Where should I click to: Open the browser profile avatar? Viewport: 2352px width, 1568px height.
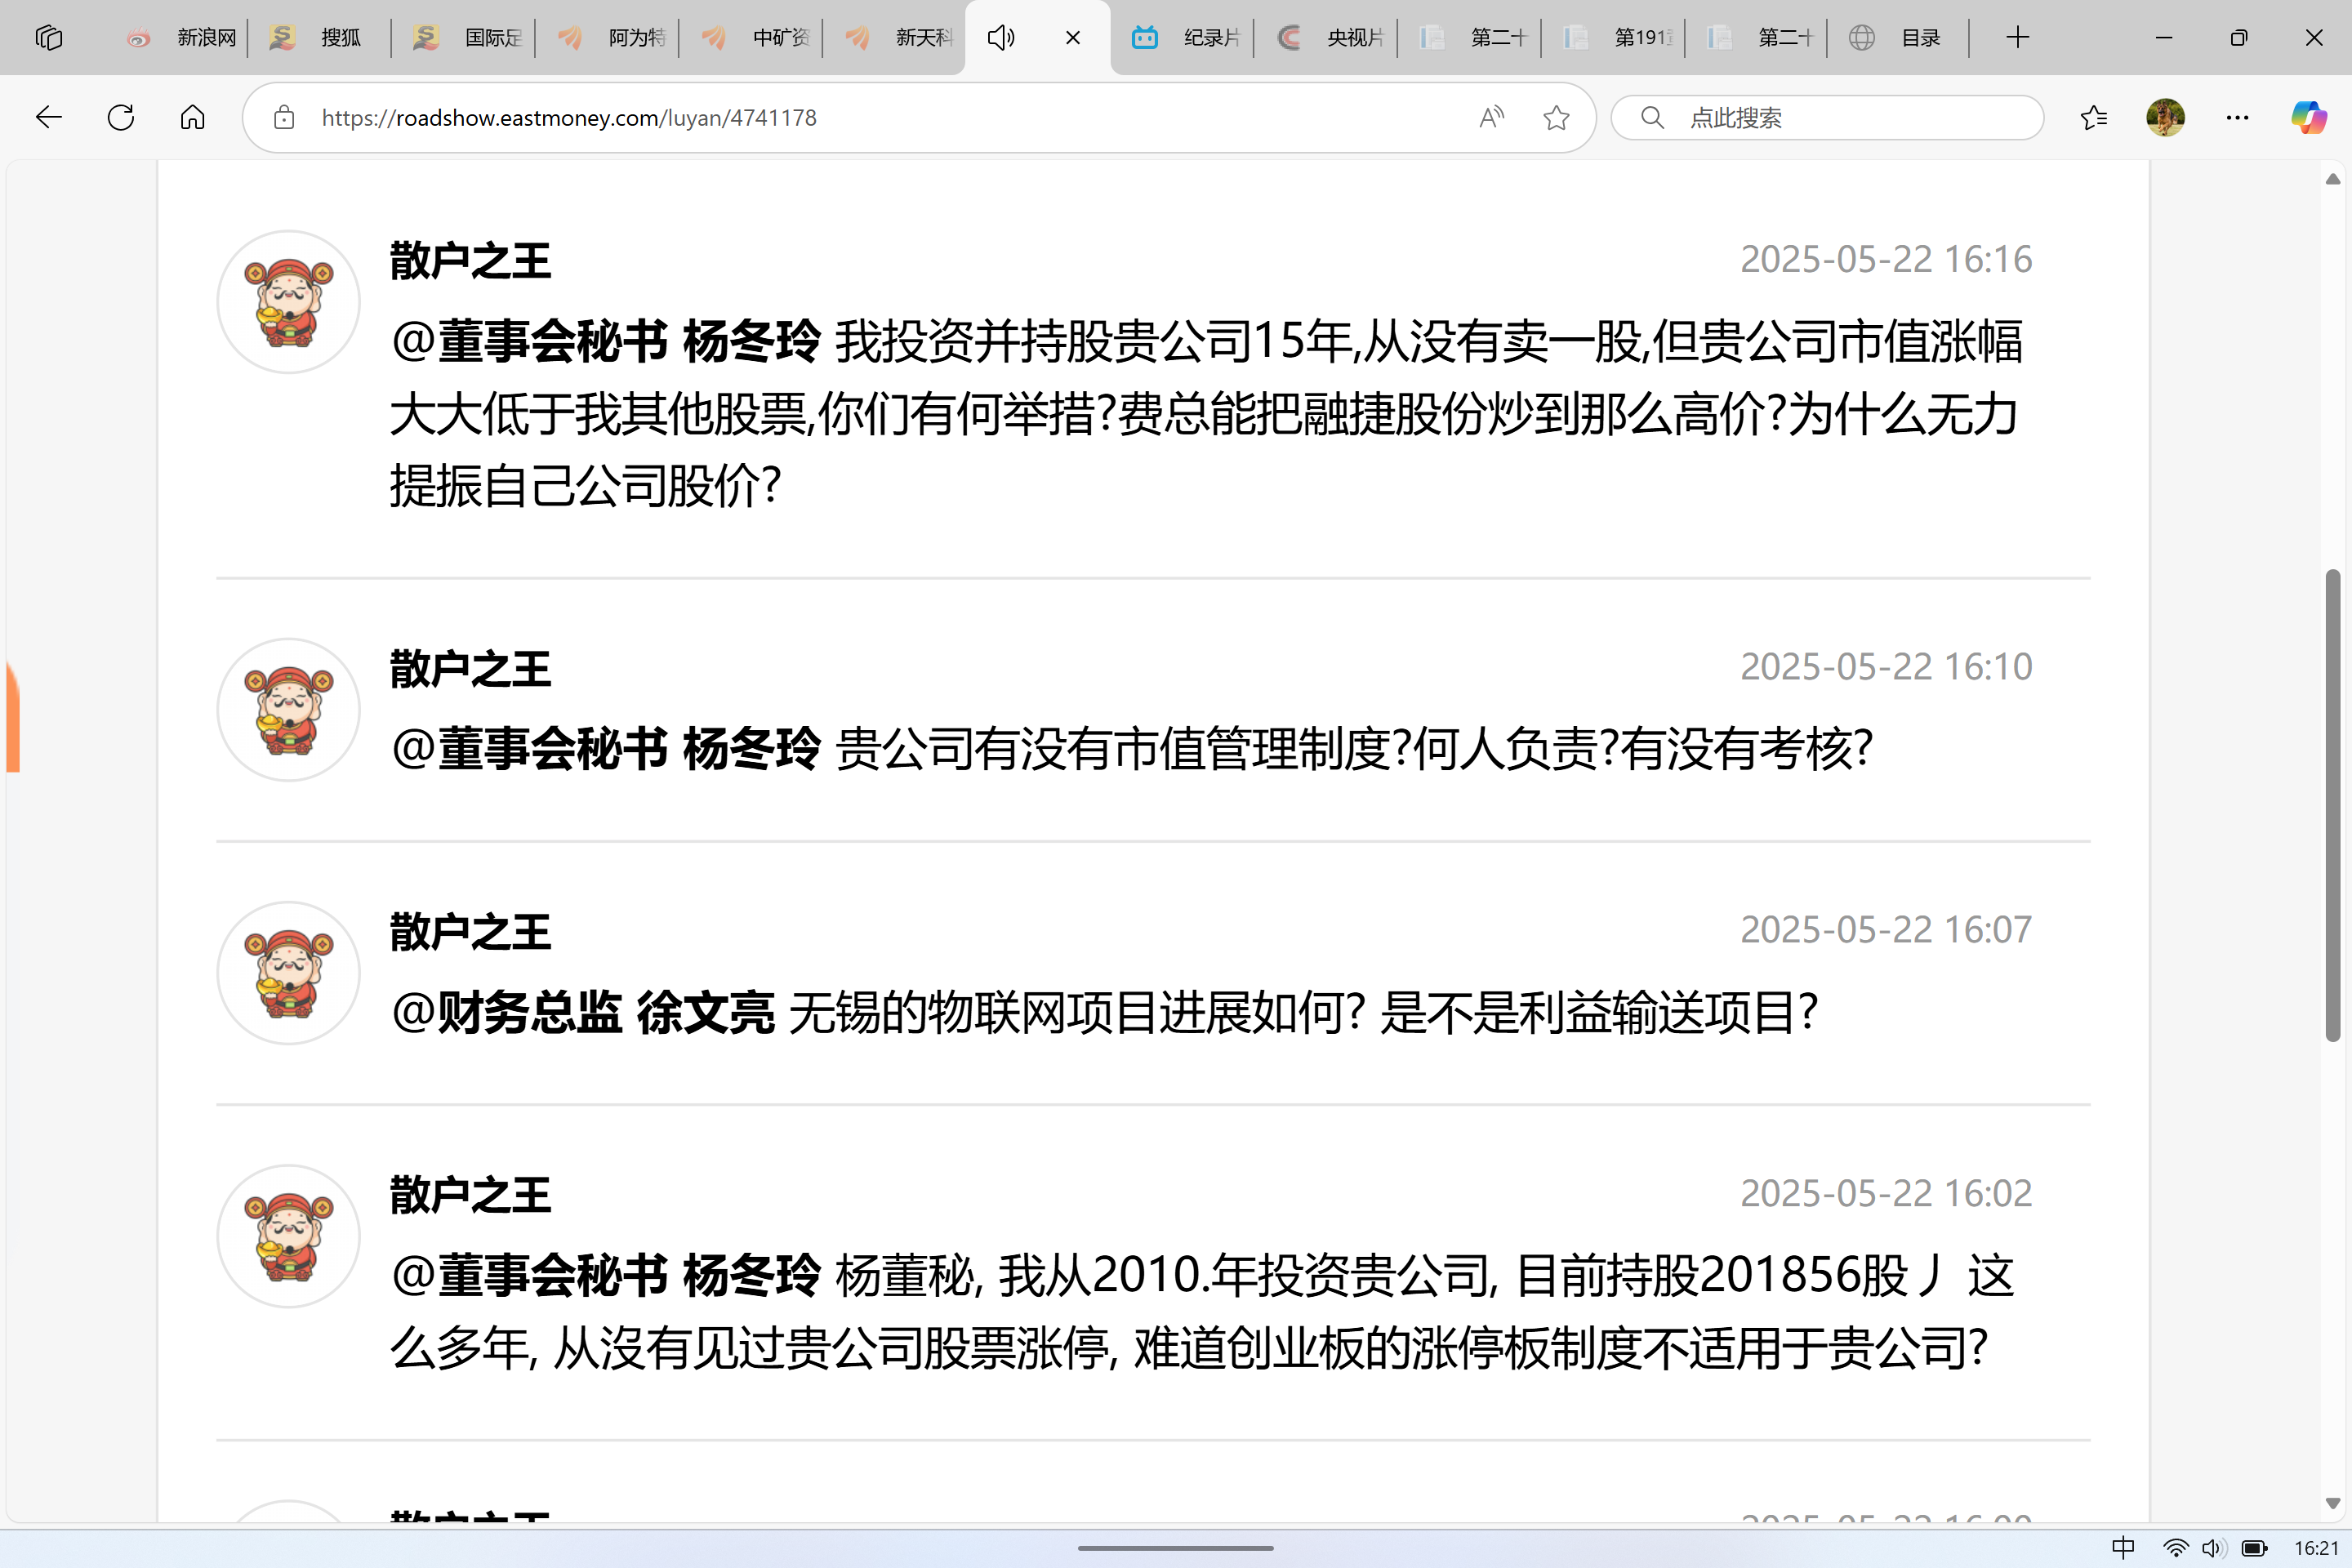(x=2166, y=118)
